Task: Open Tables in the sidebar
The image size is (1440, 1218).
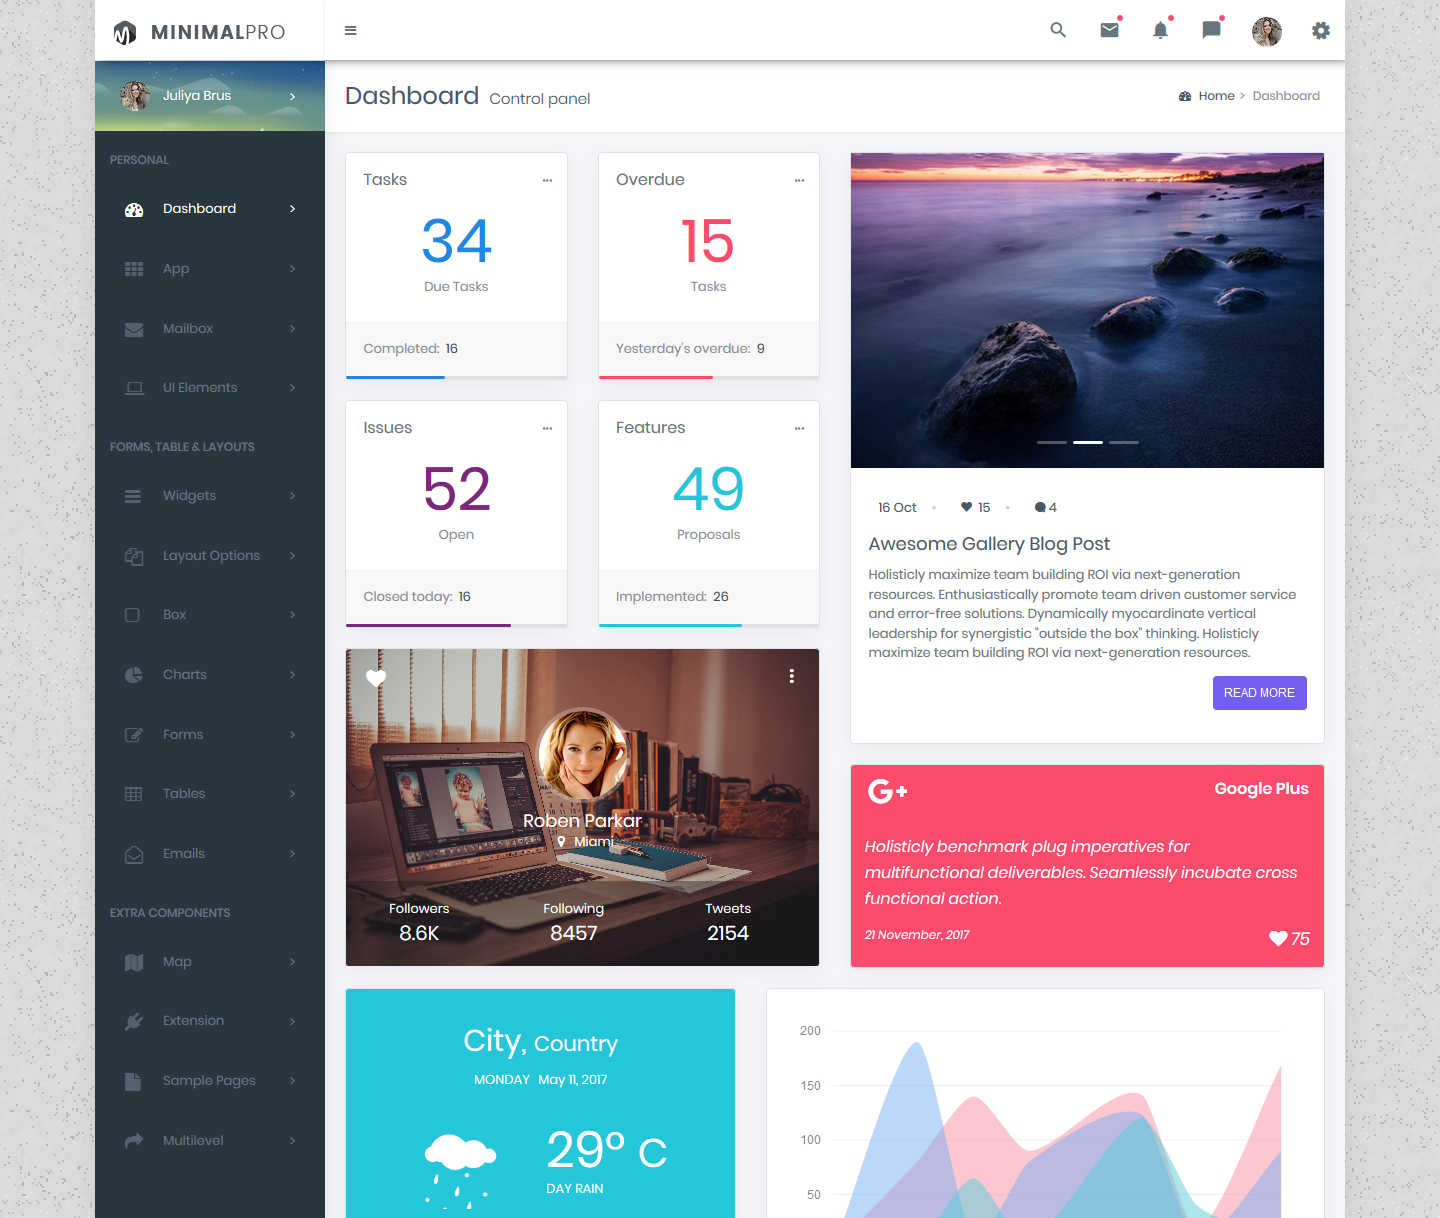Action: pos(210,794)
